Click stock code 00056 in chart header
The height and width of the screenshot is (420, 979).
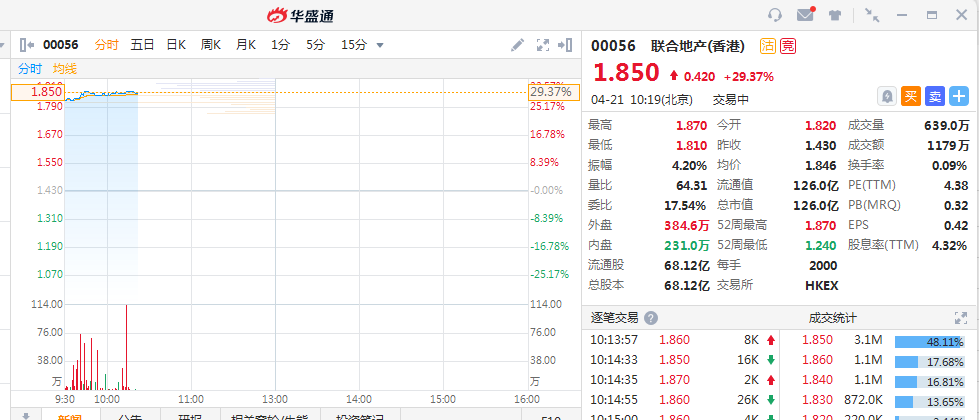[x=61, y=44]
